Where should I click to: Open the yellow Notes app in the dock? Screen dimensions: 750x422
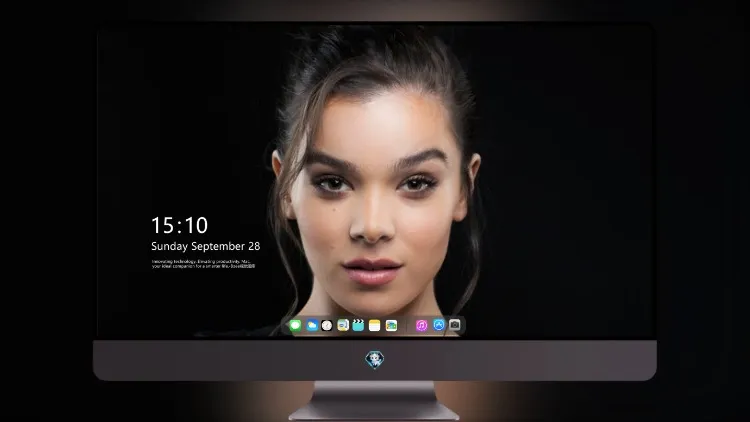tap(375, 325)
